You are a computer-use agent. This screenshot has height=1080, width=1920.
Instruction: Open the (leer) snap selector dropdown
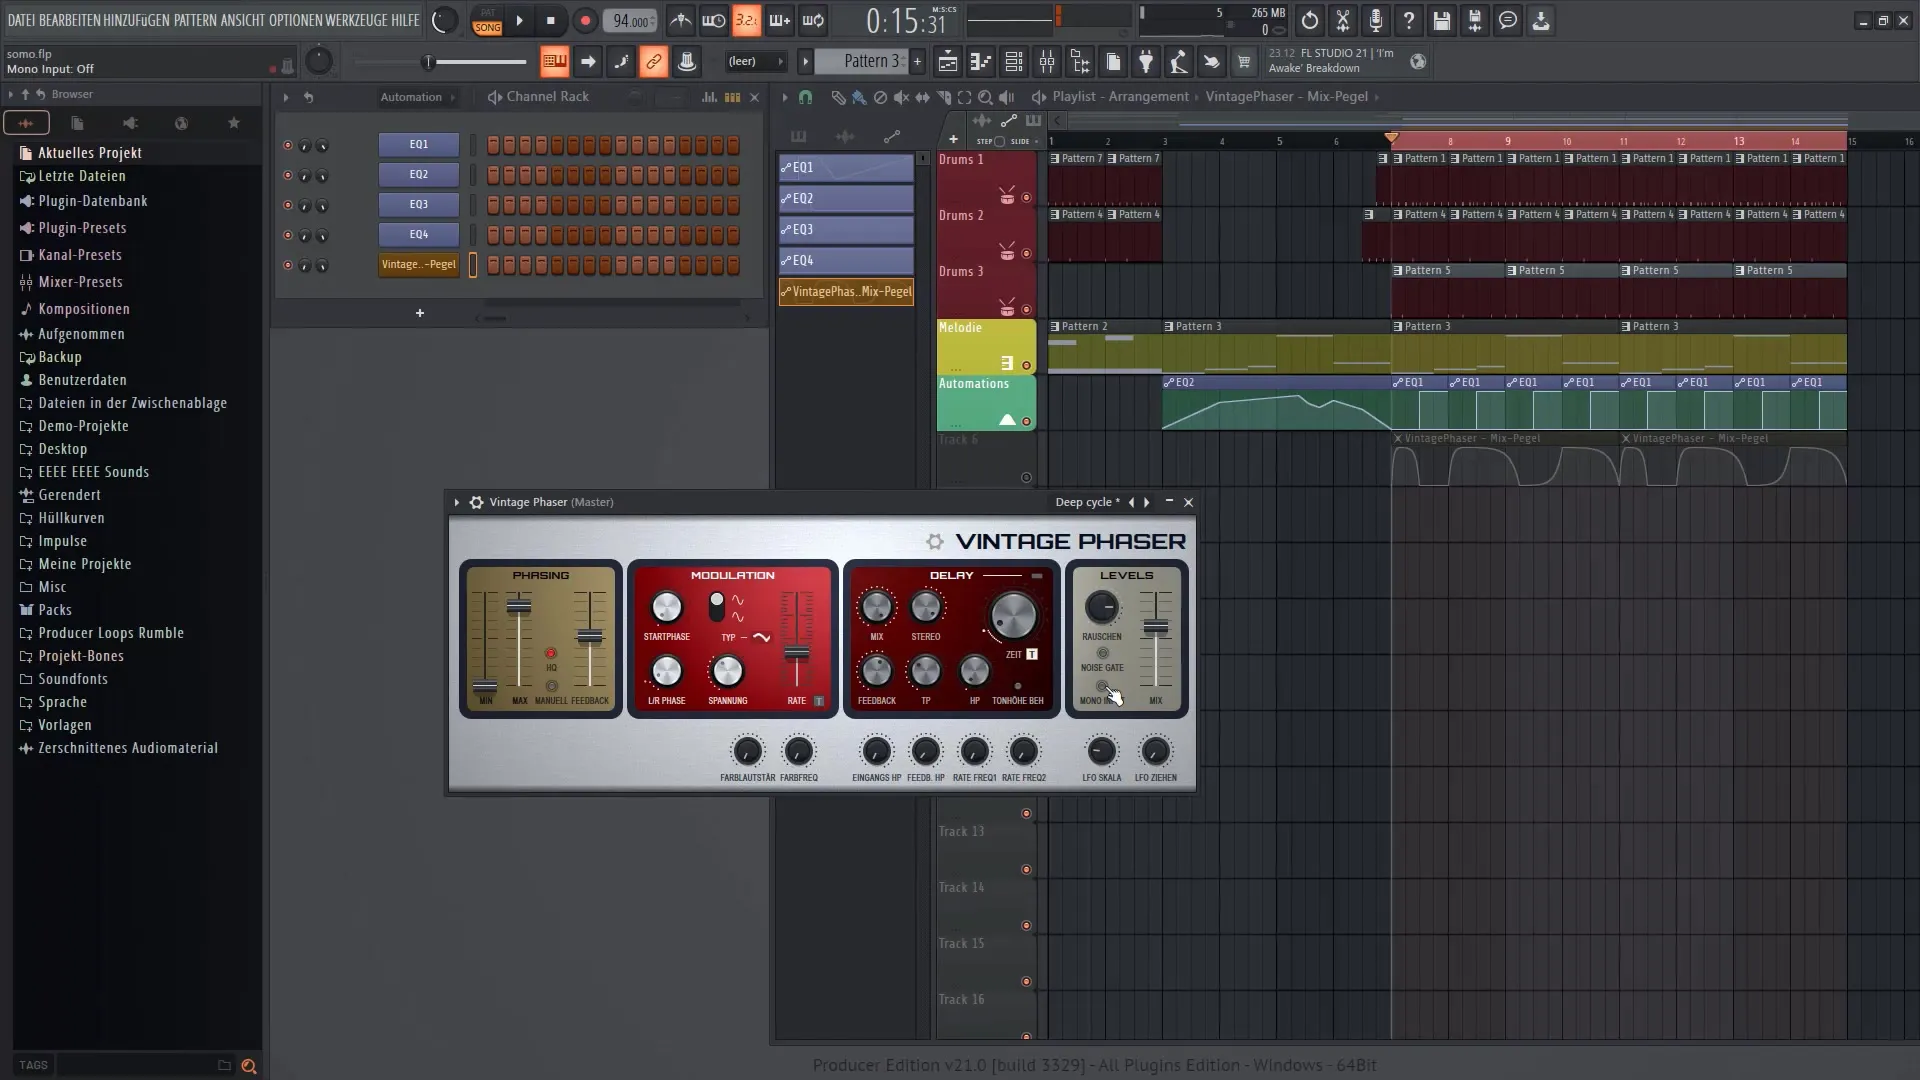(756, 62)
